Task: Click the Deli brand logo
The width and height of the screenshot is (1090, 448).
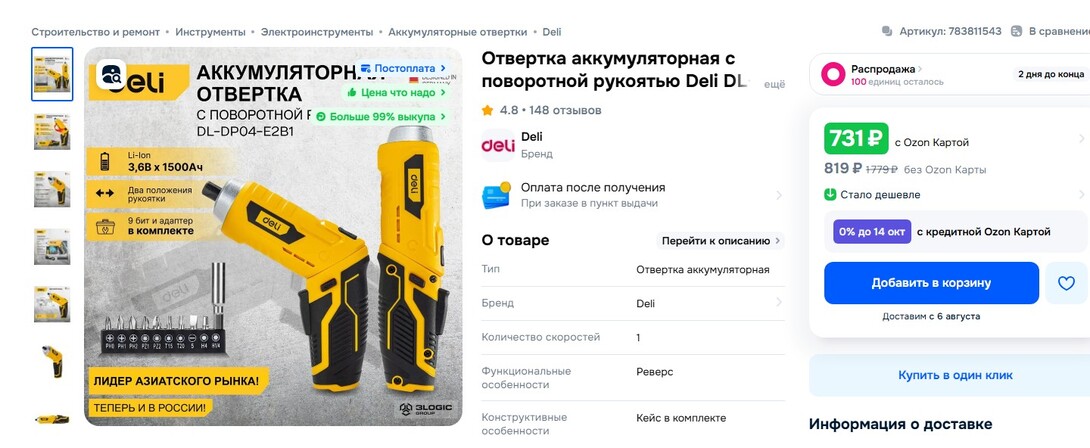Action: 498,145
